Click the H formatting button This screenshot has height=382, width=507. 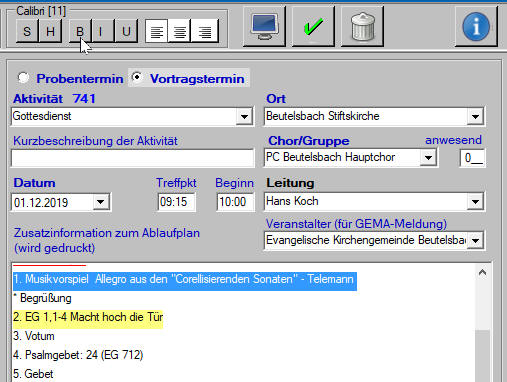click(x=50, y=31)
